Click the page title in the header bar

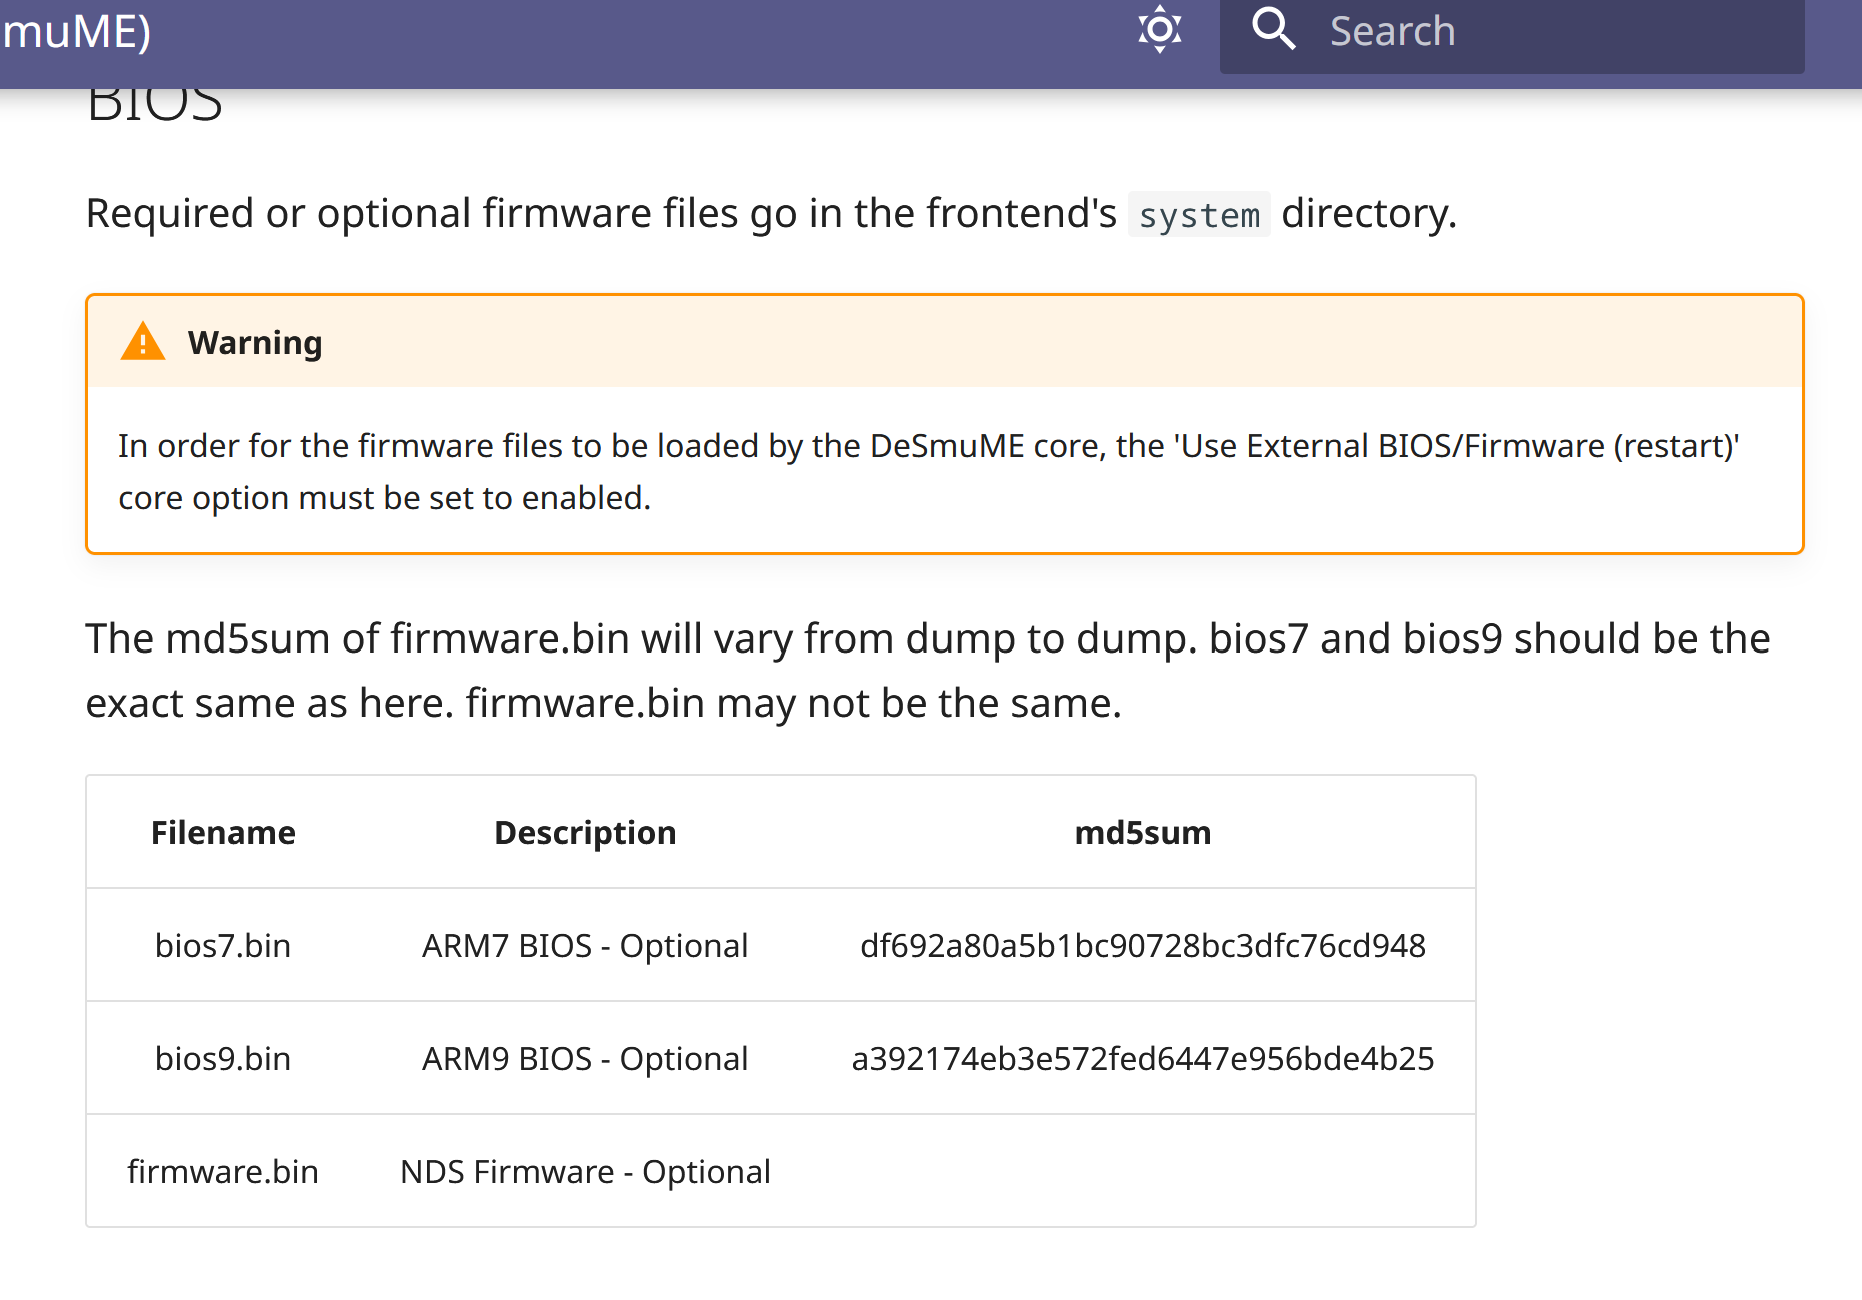tap(76, 31)
